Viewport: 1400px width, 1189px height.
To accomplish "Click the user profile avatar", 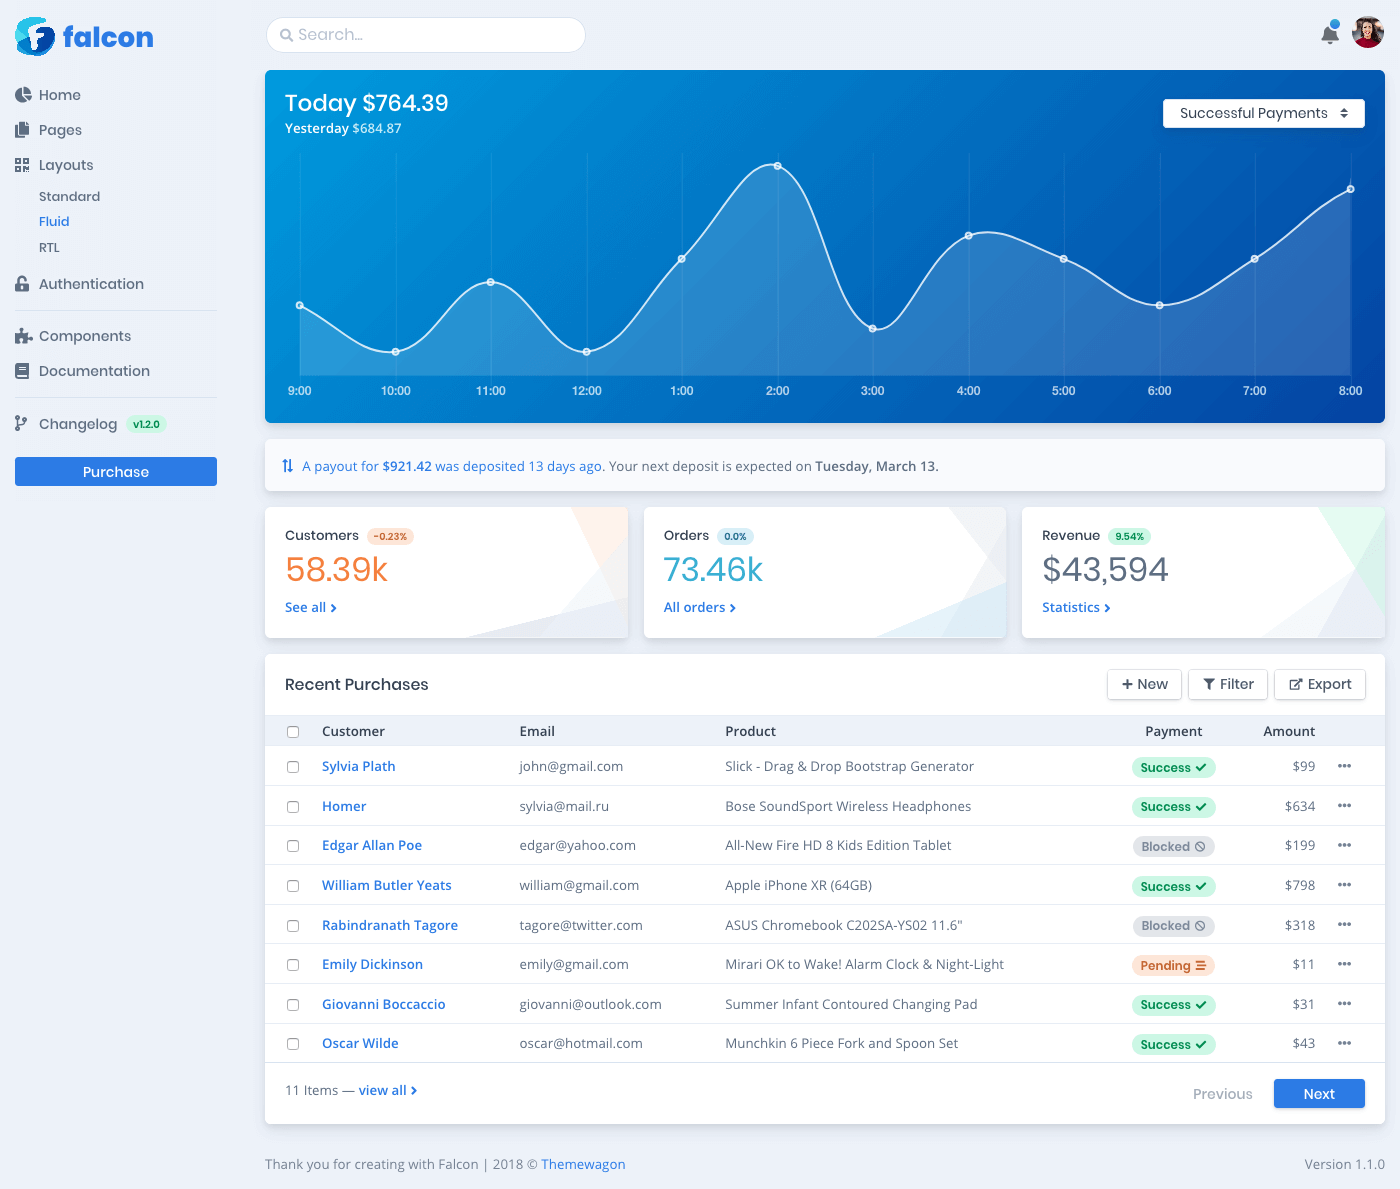I will point(1367,33).
